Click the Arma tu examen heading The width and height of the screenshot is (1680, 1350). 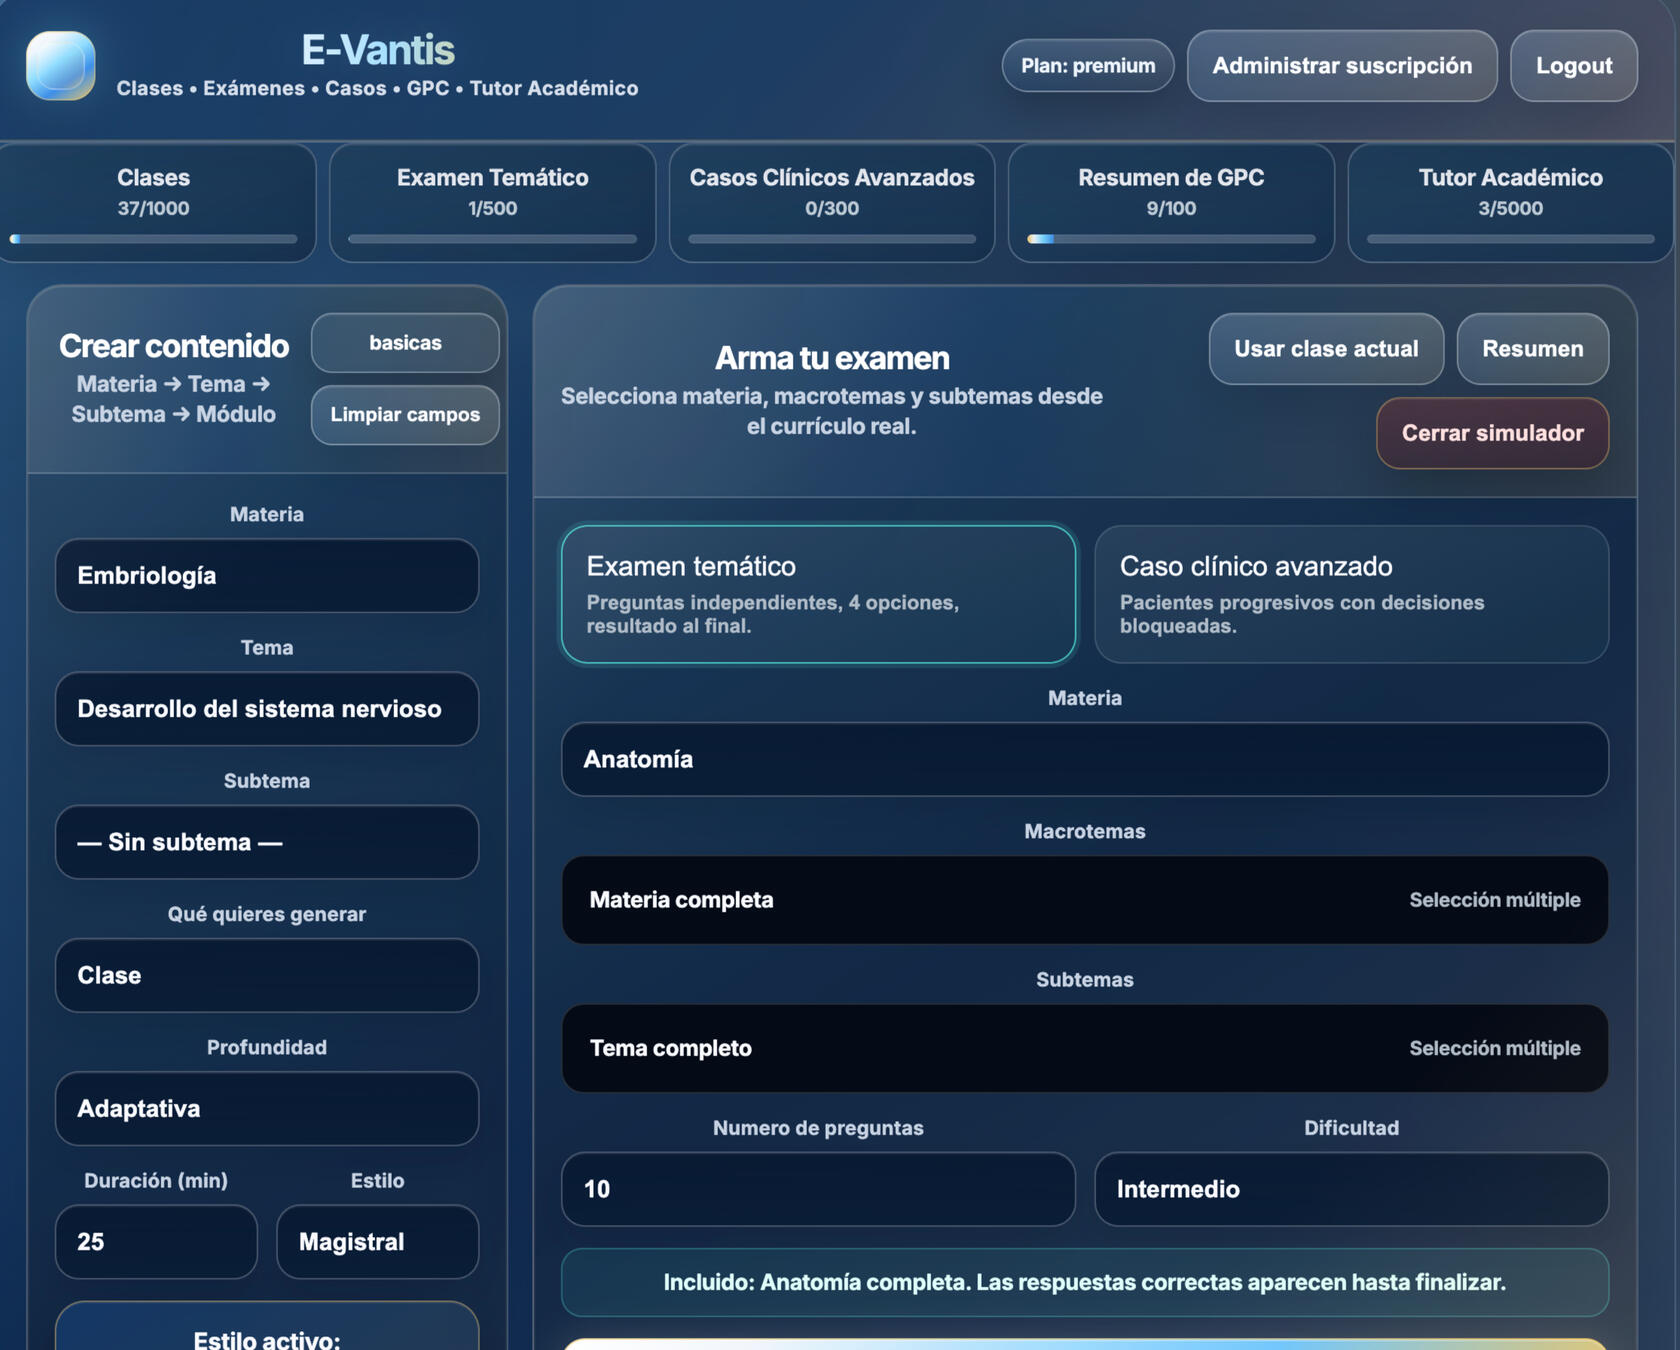[x=832, y=358]
